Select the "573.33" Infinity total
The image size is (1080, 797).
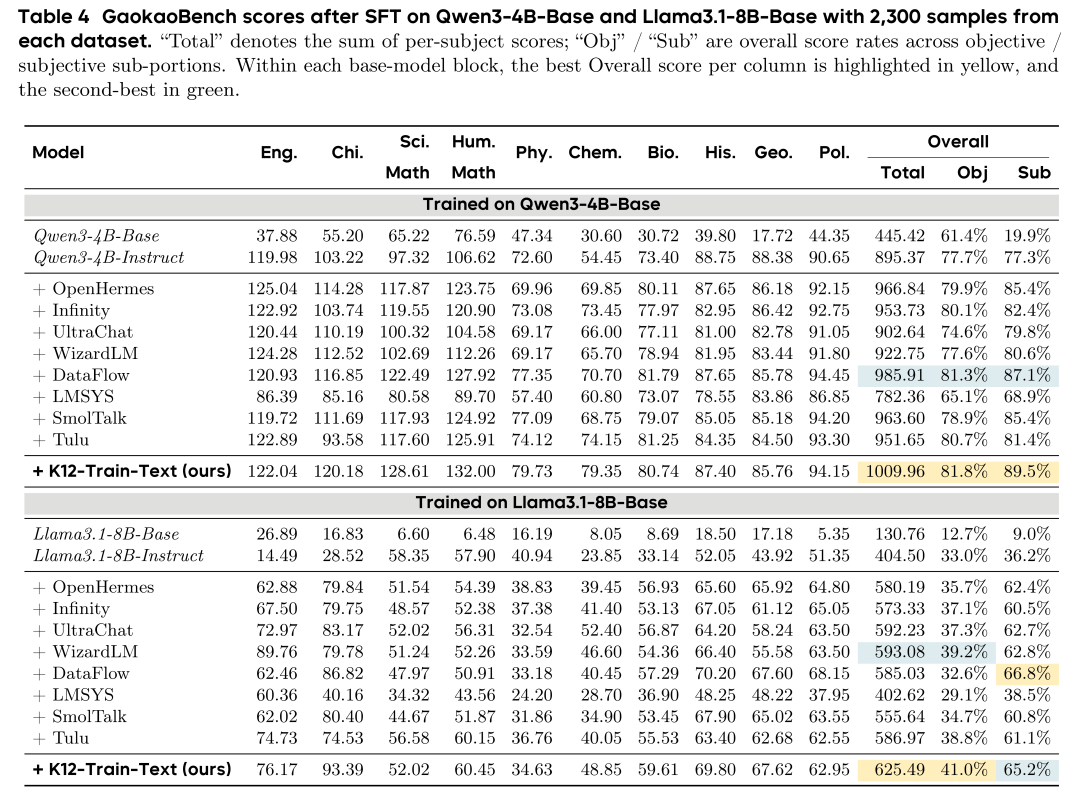[x=900, y=609]
